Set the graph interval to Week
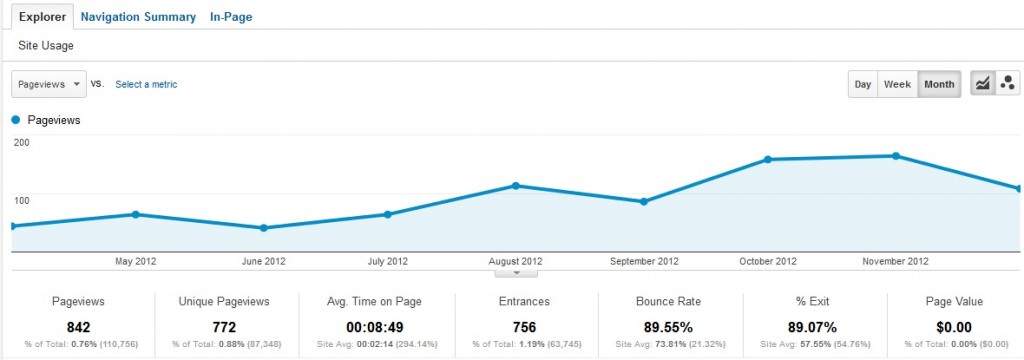 (897, 84)
